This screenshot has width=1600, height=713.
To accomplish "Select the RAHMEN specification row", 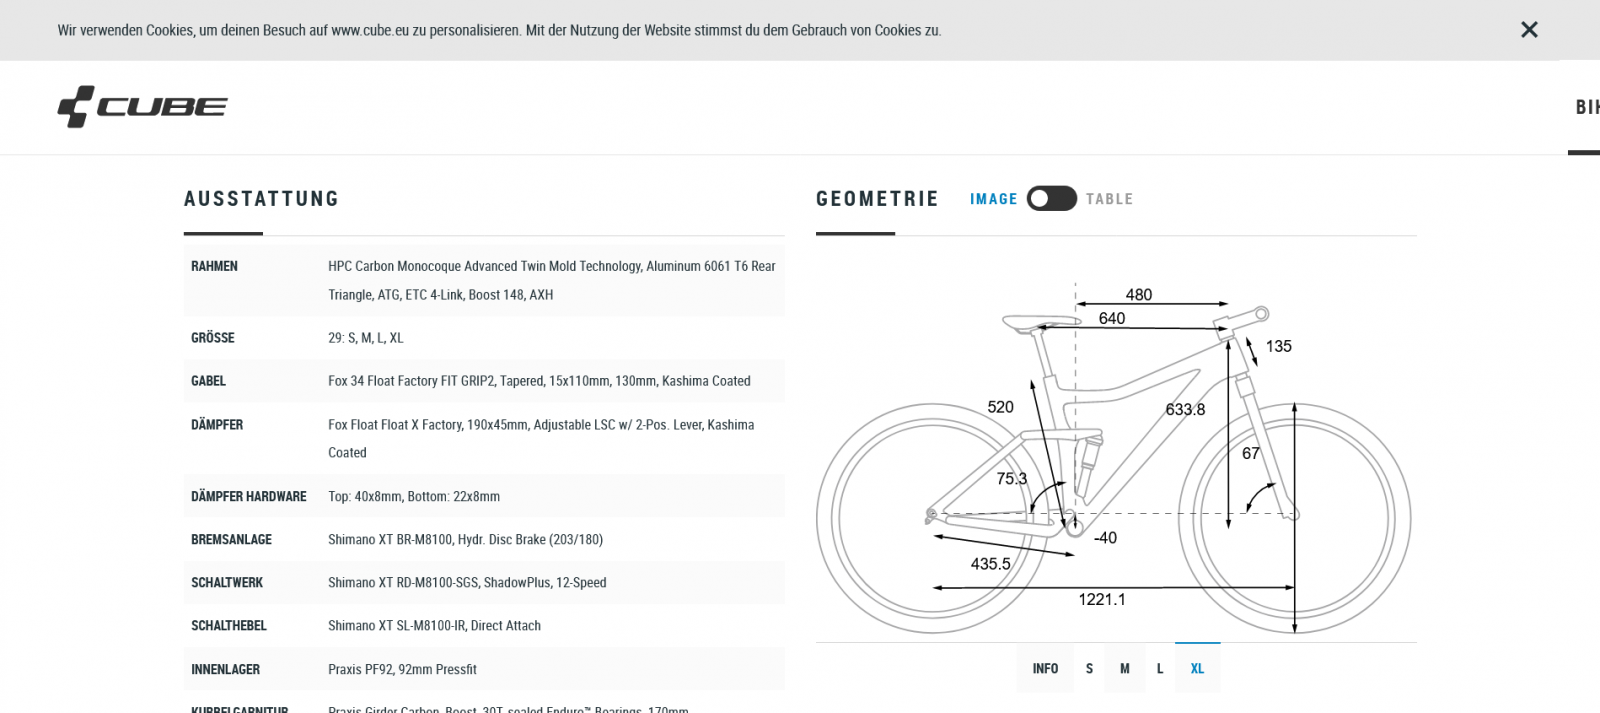I will click(x=484, y=280).
